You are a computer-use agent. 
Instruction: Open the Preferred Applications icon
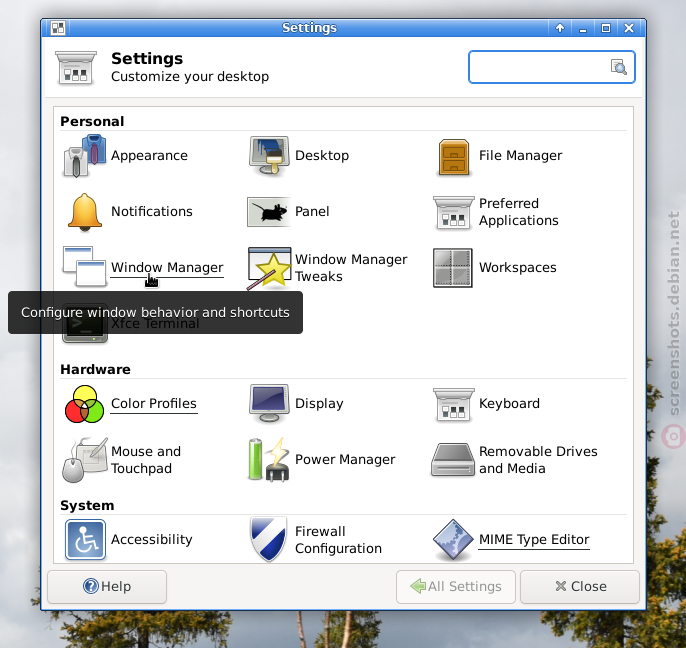point(454,213)
